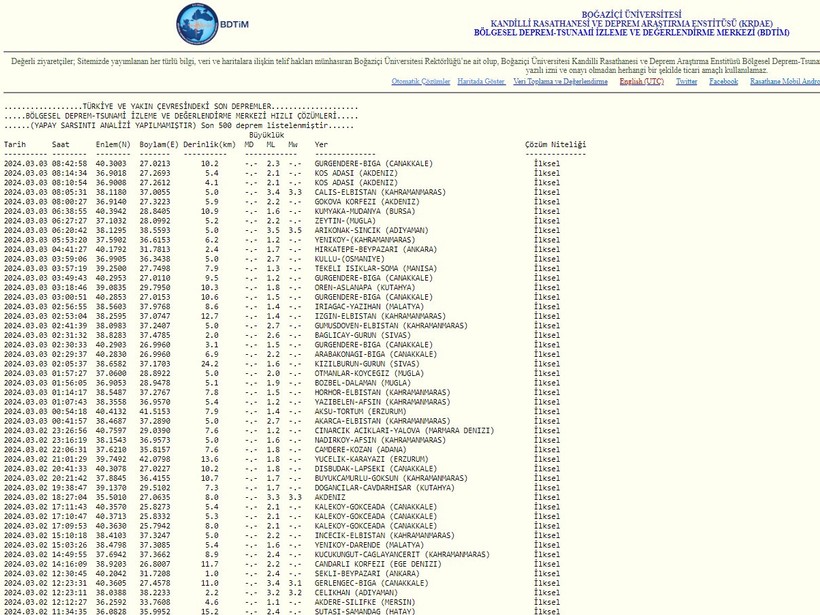The height and width of the screenshot is (615, 820).
Task: Click the ML magnitude column header
Action: point(271,145)
